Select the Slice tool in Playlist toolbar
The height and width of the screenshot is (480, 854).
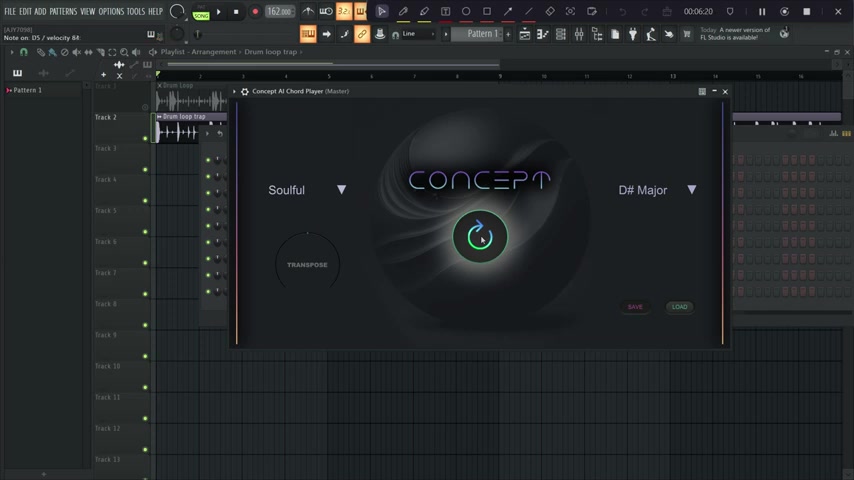click(x=100, y=52)
